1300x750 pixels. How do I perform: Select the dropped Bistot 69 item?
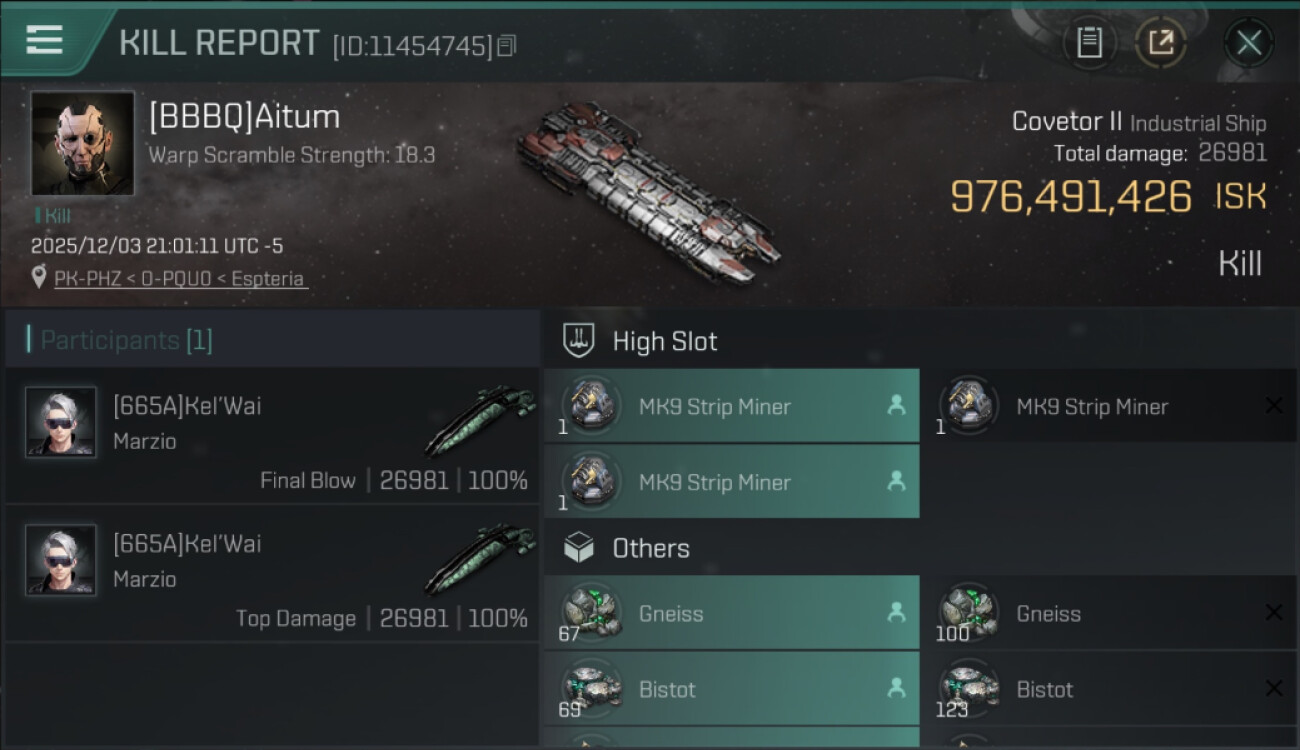[x=731, y=689]
